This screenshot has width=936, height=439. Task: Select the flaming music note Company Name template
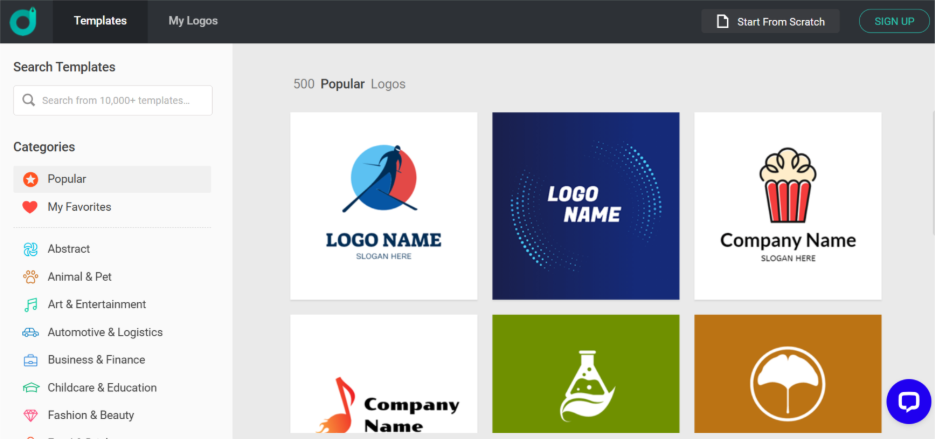[x=384, y=374]
